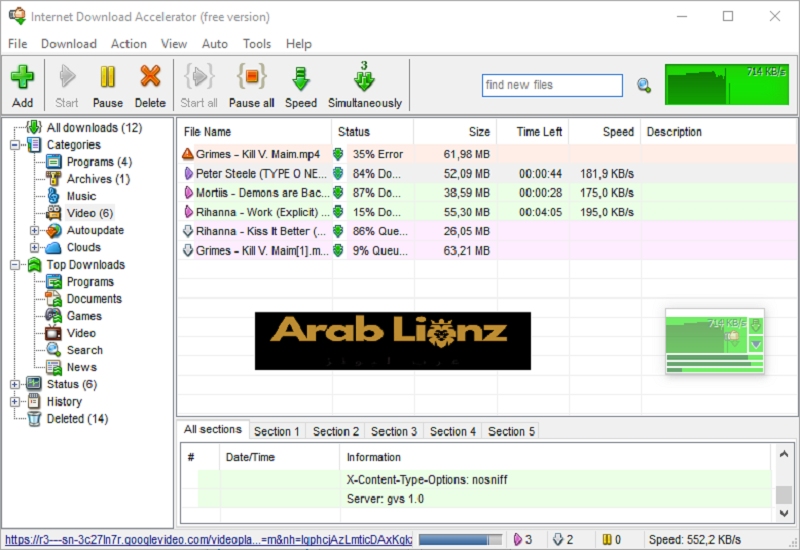The height and width of the screenshot is (550, 800).
Task: Select Rihanna - Kiss It Better row
Action: tap(487, 232)
